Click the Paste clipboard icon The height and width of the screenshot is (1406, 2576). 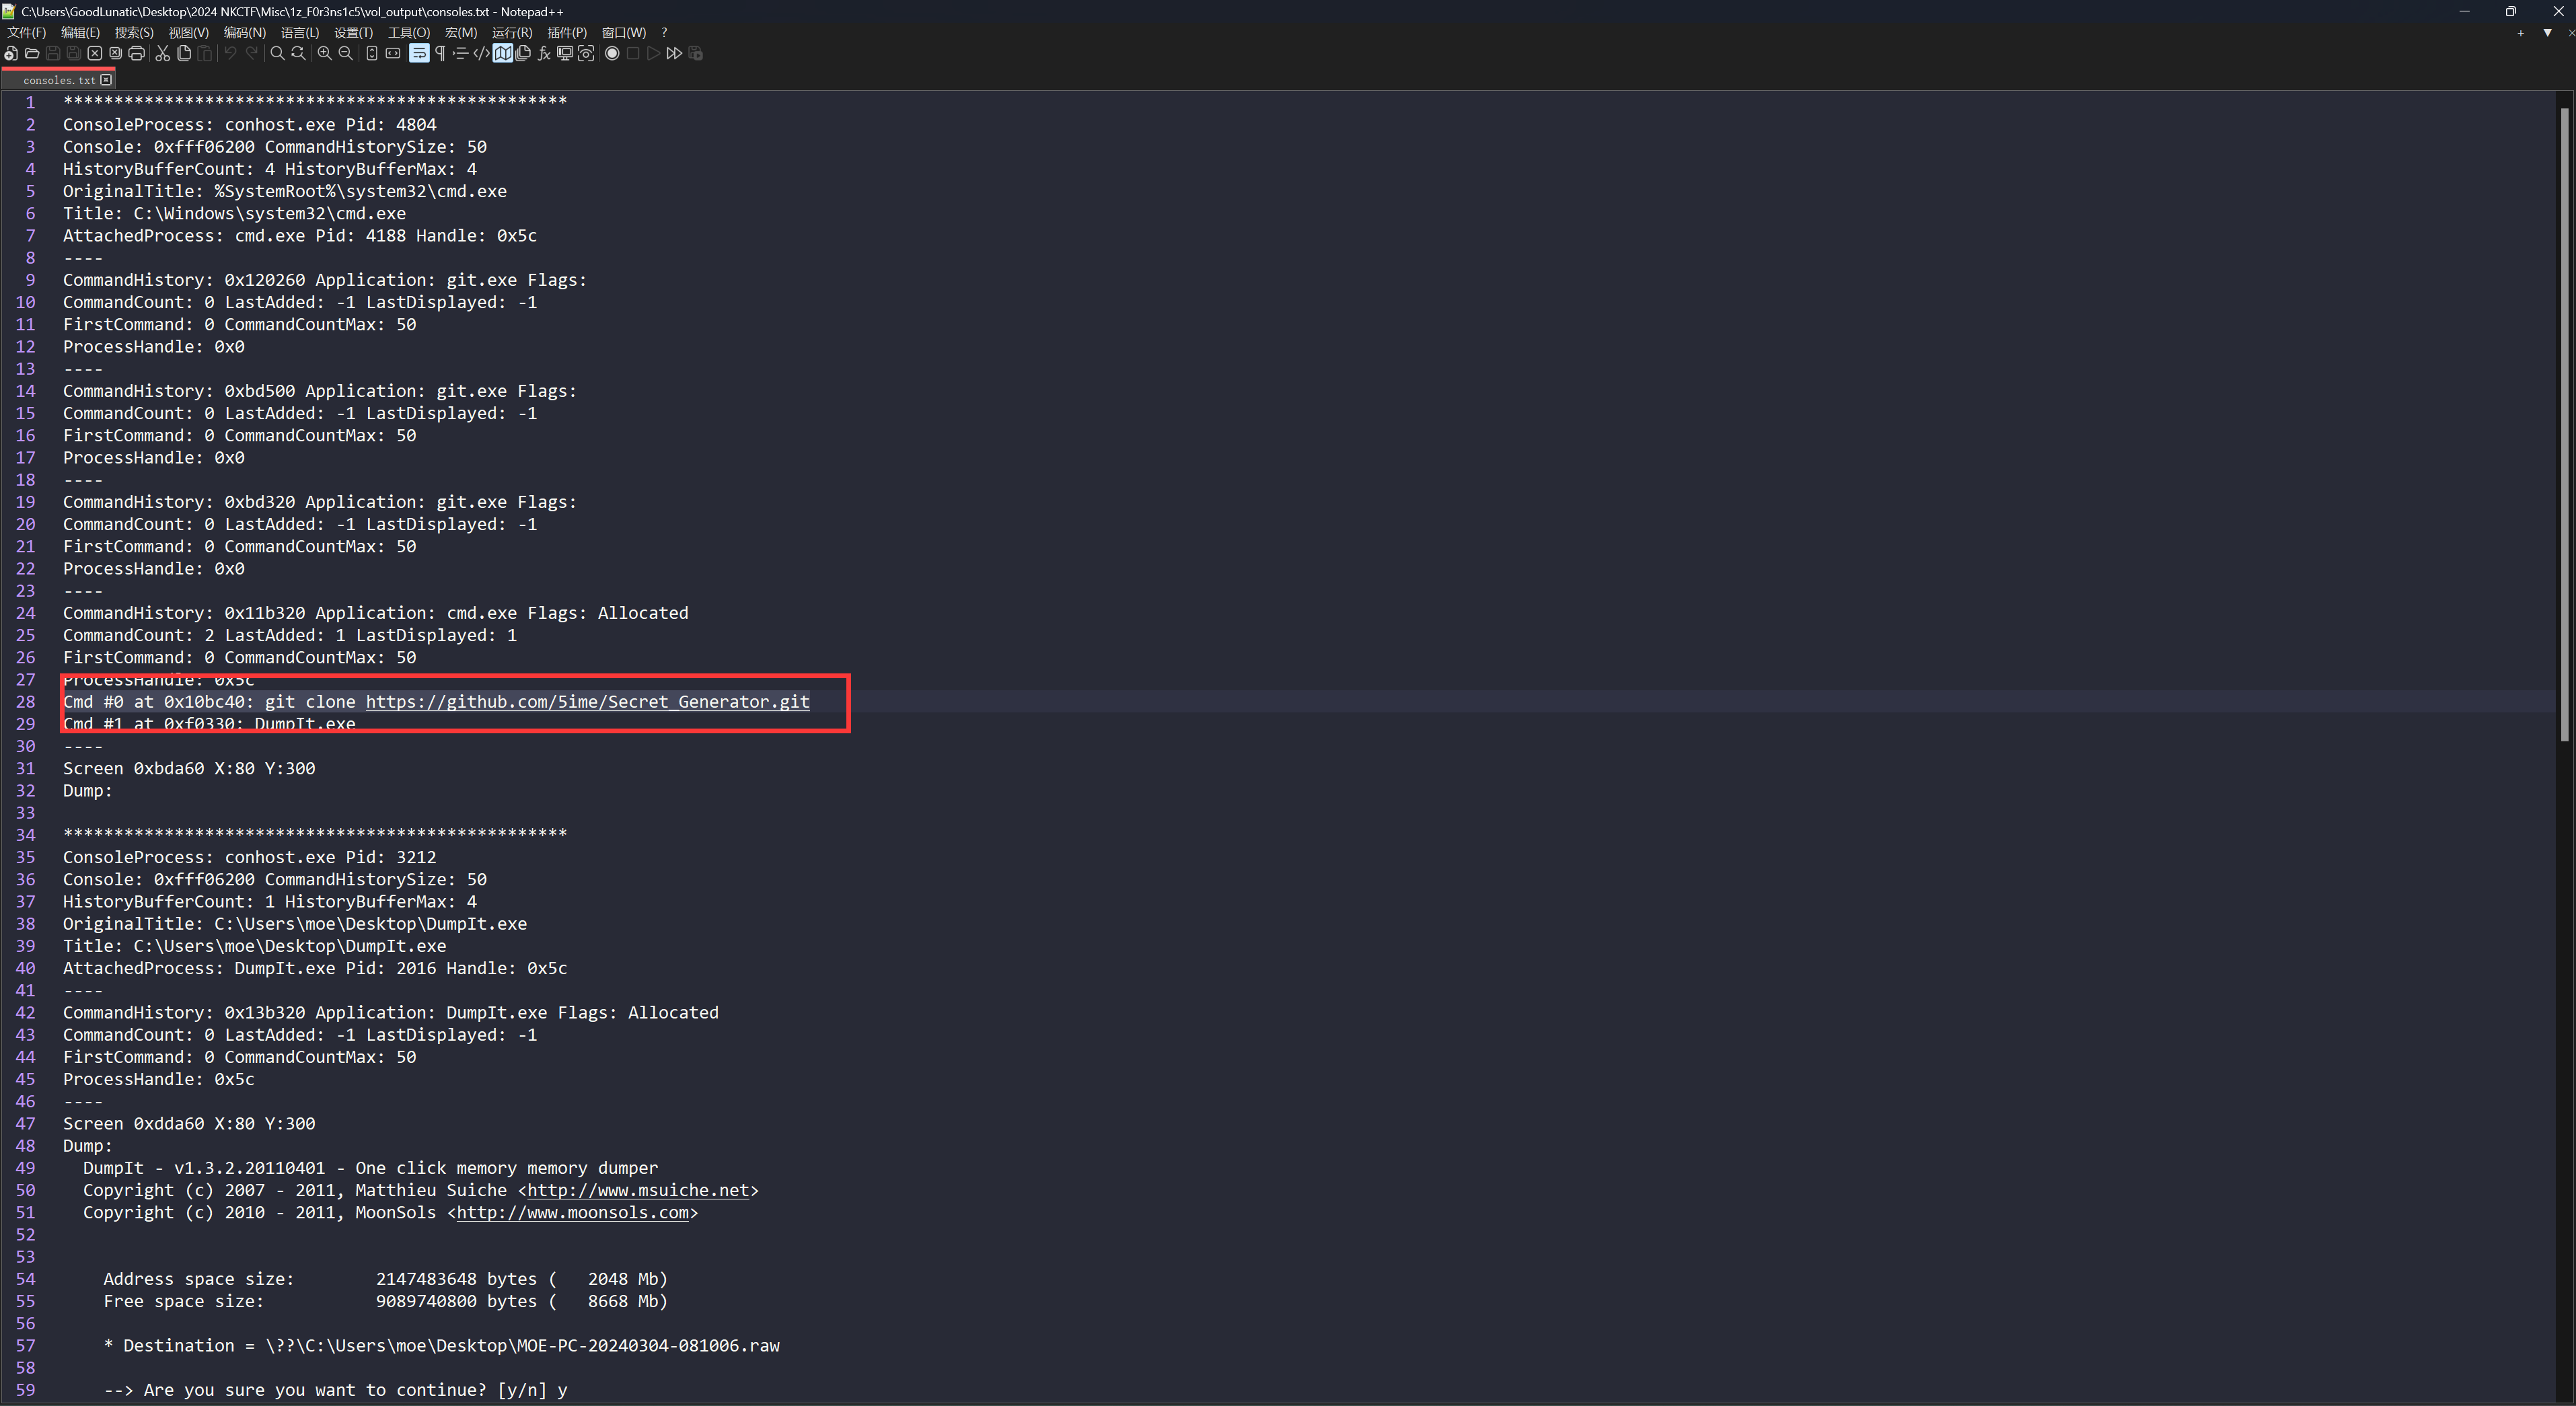pyautogui.click(x=204, y=53)
